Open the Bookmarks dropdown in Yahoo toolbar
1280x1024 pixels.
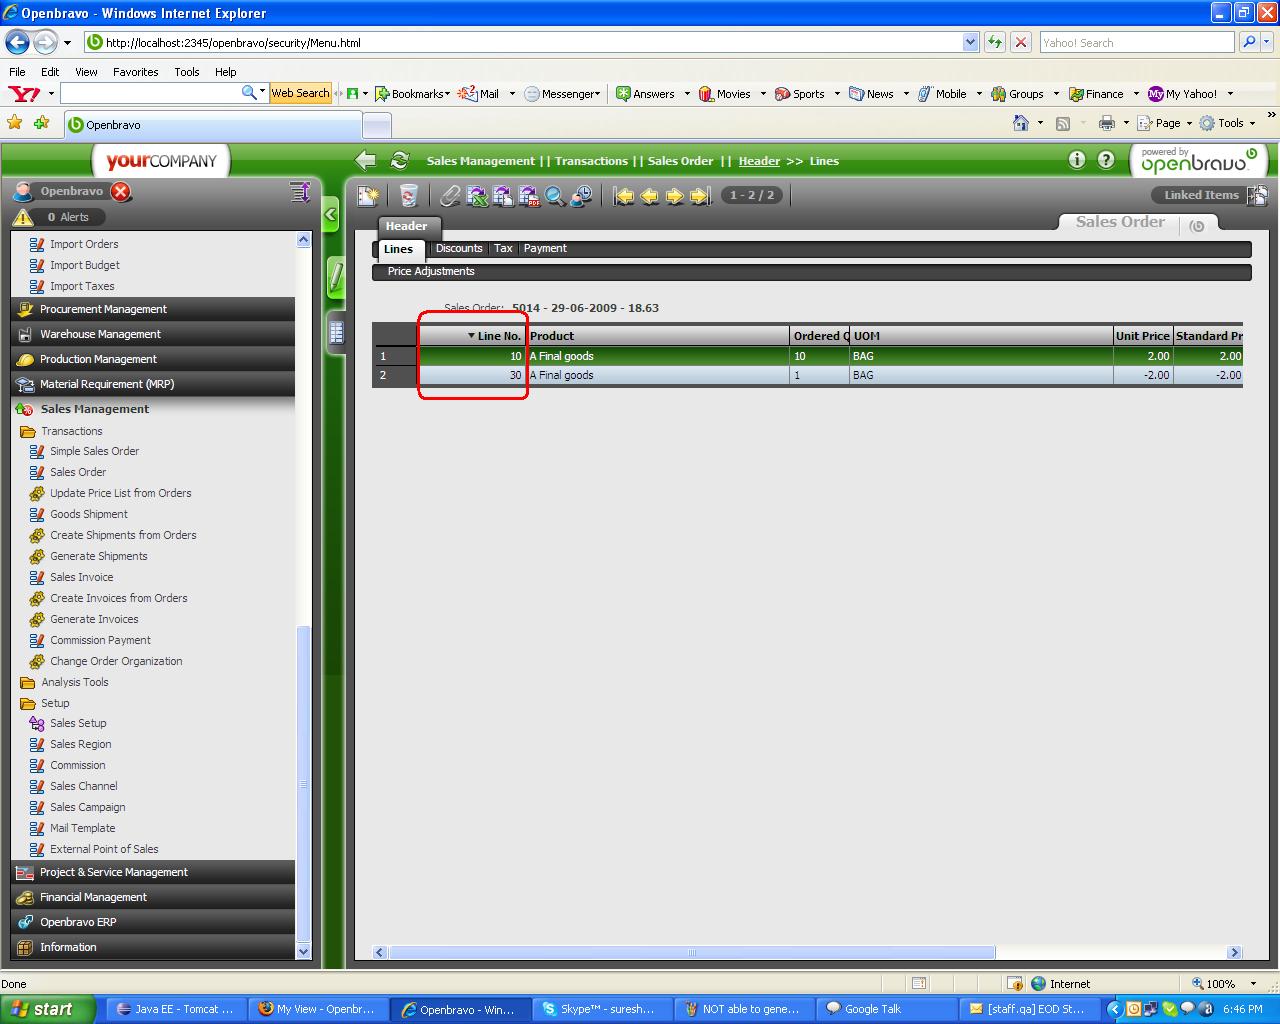[x=413, y=94]
